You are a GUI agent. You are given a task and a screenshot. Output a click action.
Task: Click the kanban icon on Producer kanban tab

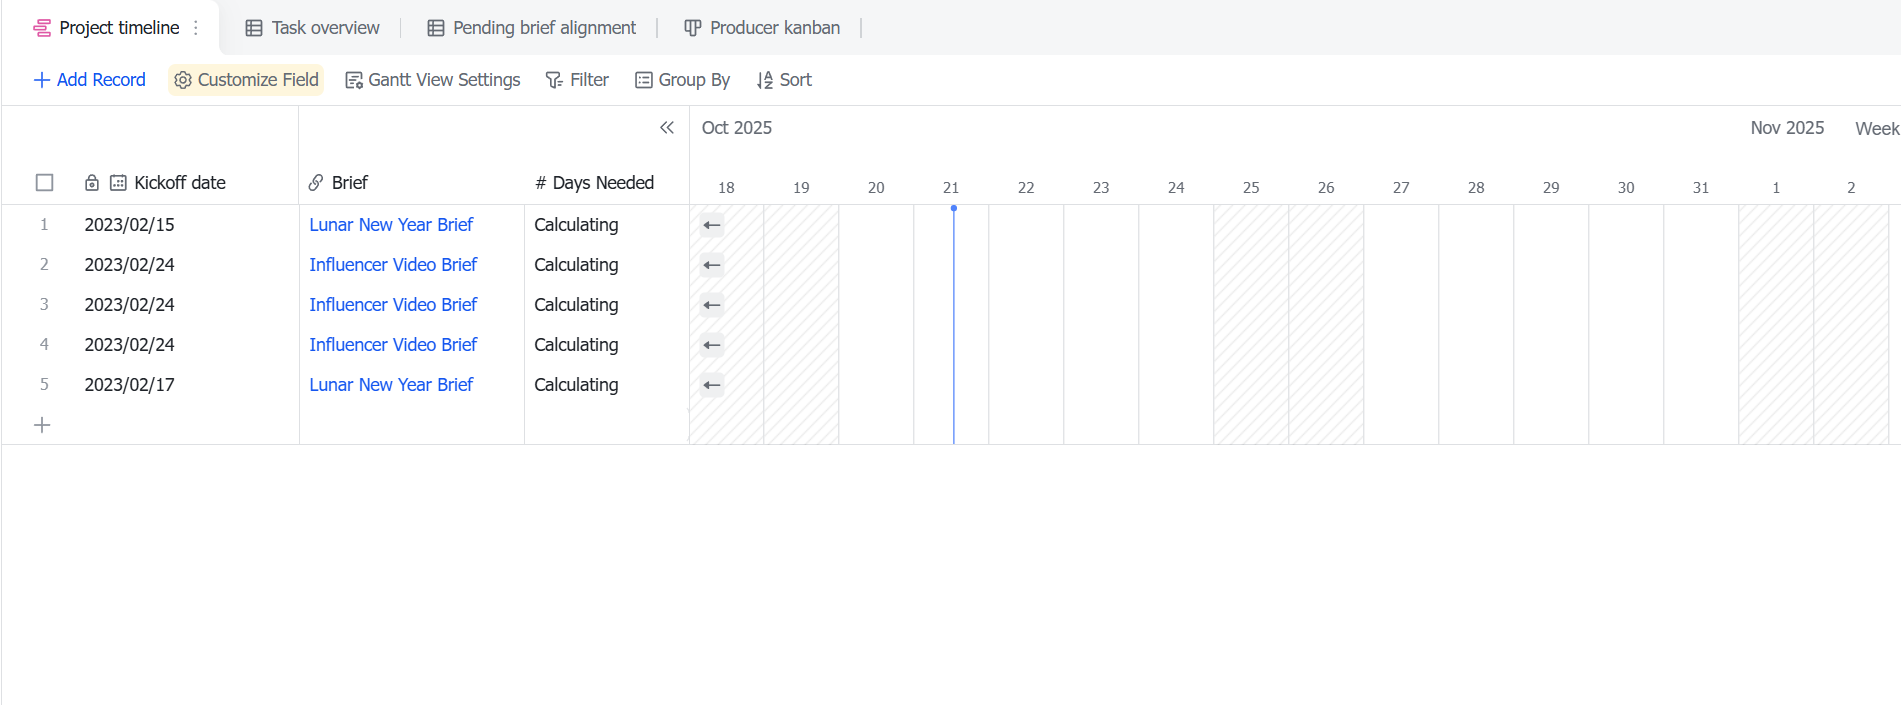[x=692, y=28]
